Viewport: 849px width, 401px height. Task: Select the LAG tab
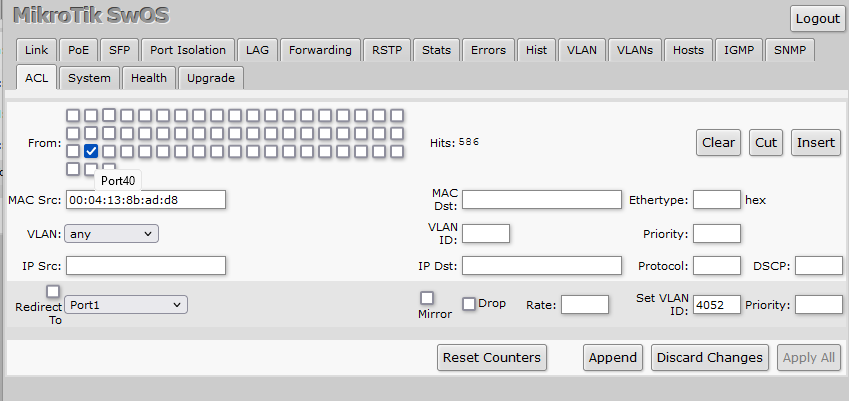pos(257,50)
